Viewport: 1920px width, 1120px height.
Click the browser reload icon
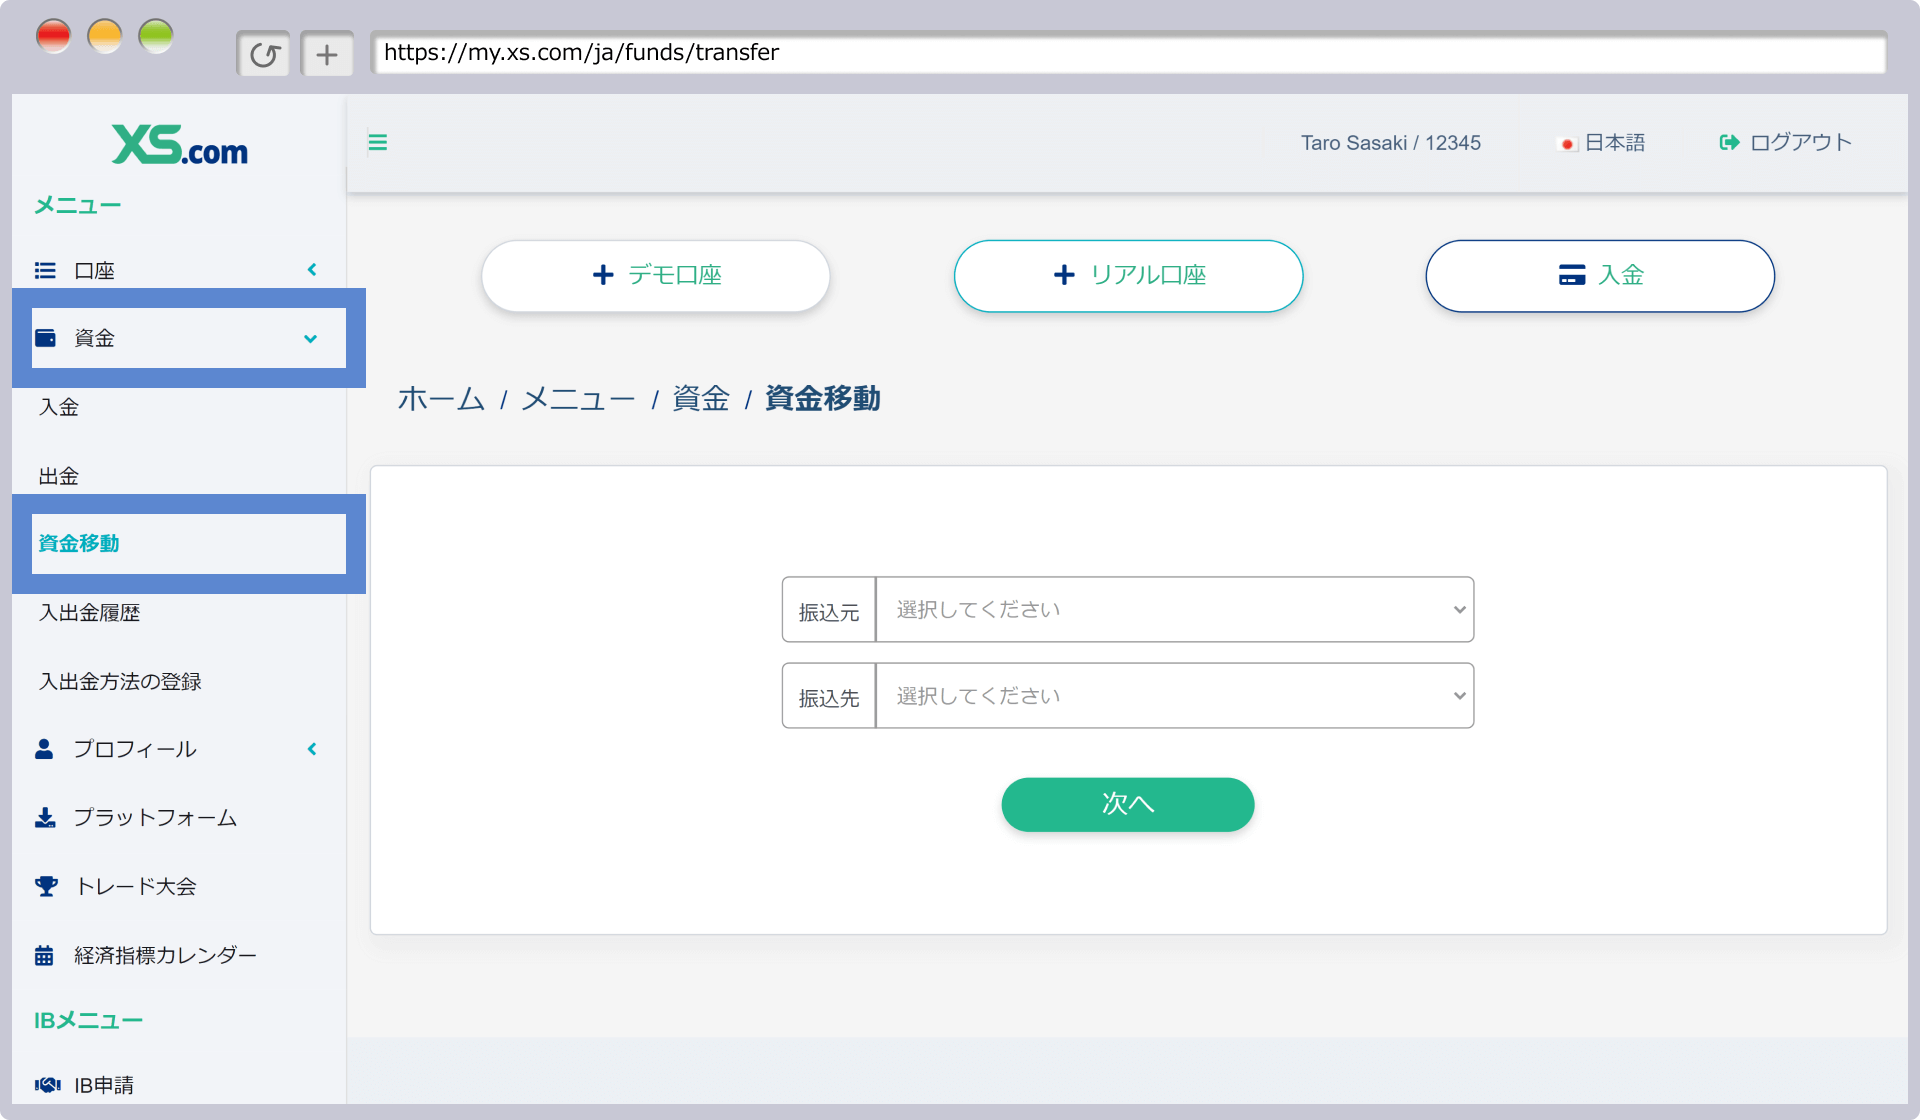coord(264,54)
